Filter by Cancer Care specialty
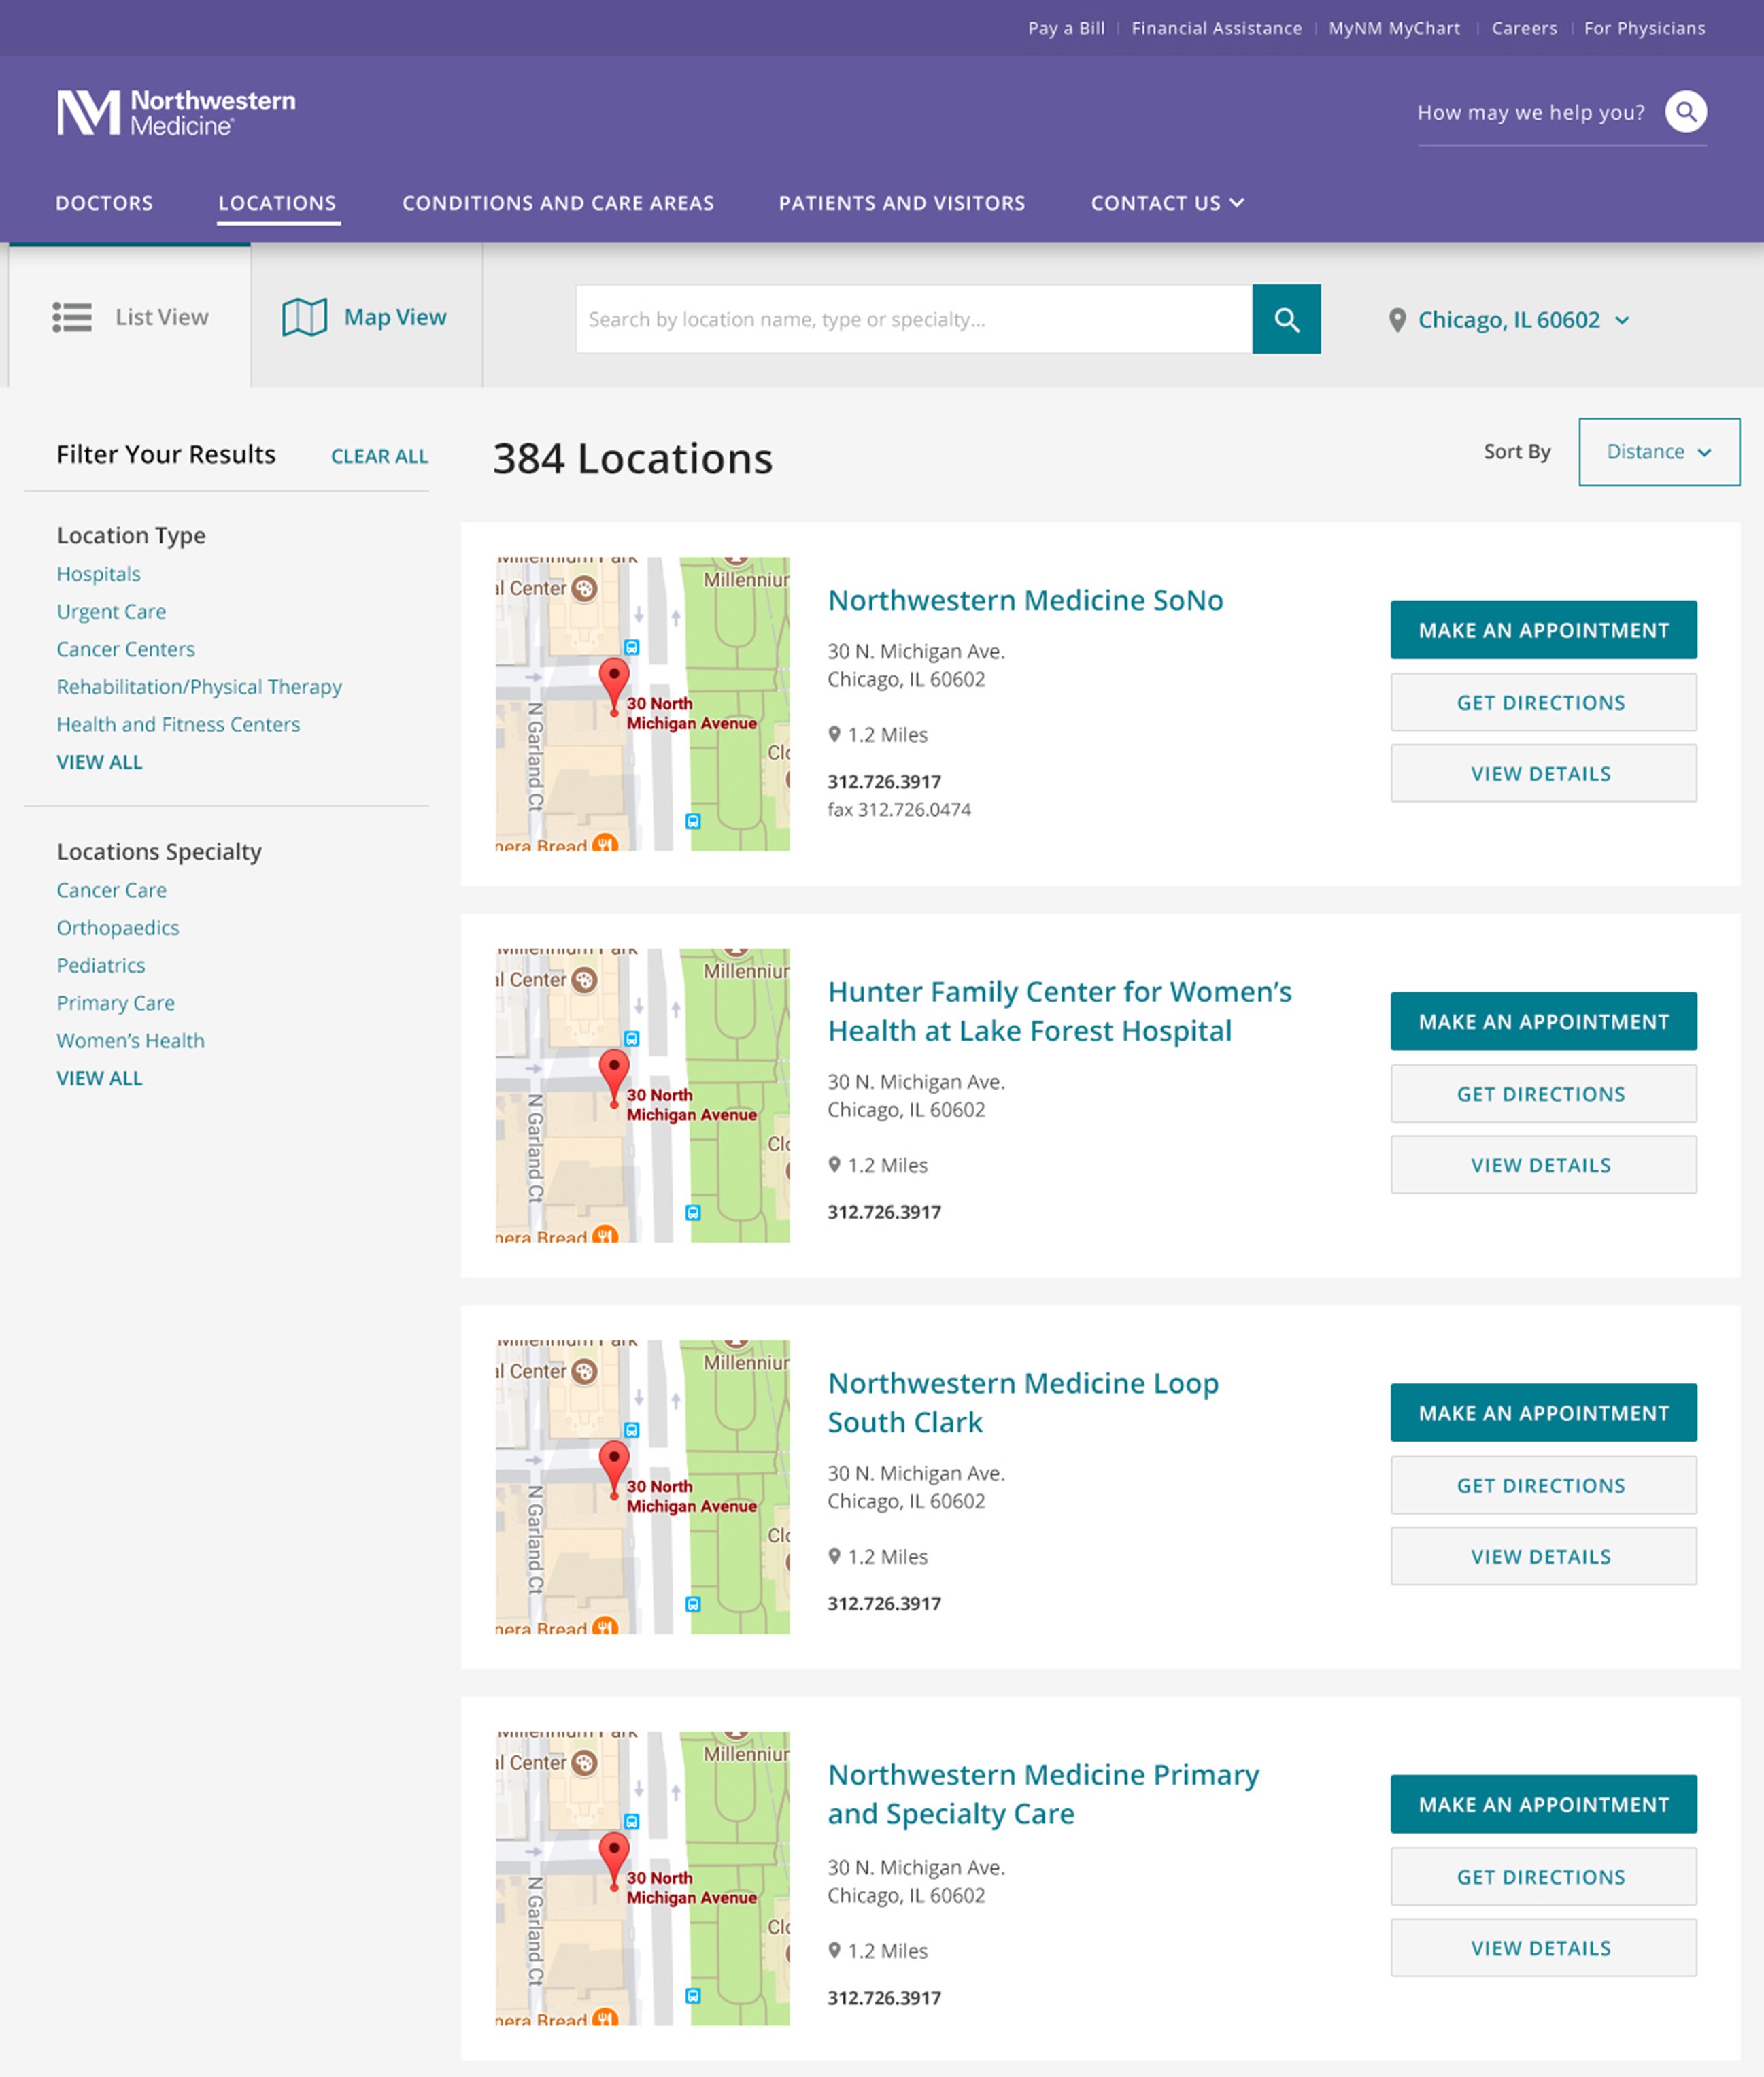1764x2077 pixels. pos(111,890)
